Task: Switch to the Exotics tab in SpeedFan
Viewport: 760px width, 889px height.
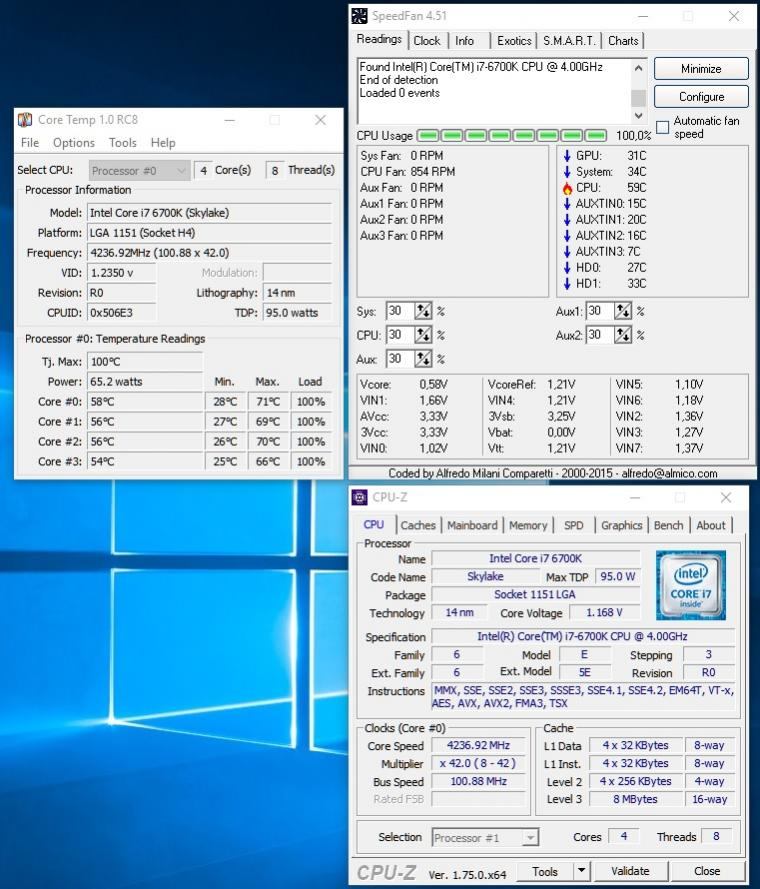Action: pyautogui.click(x=514, y=41)
